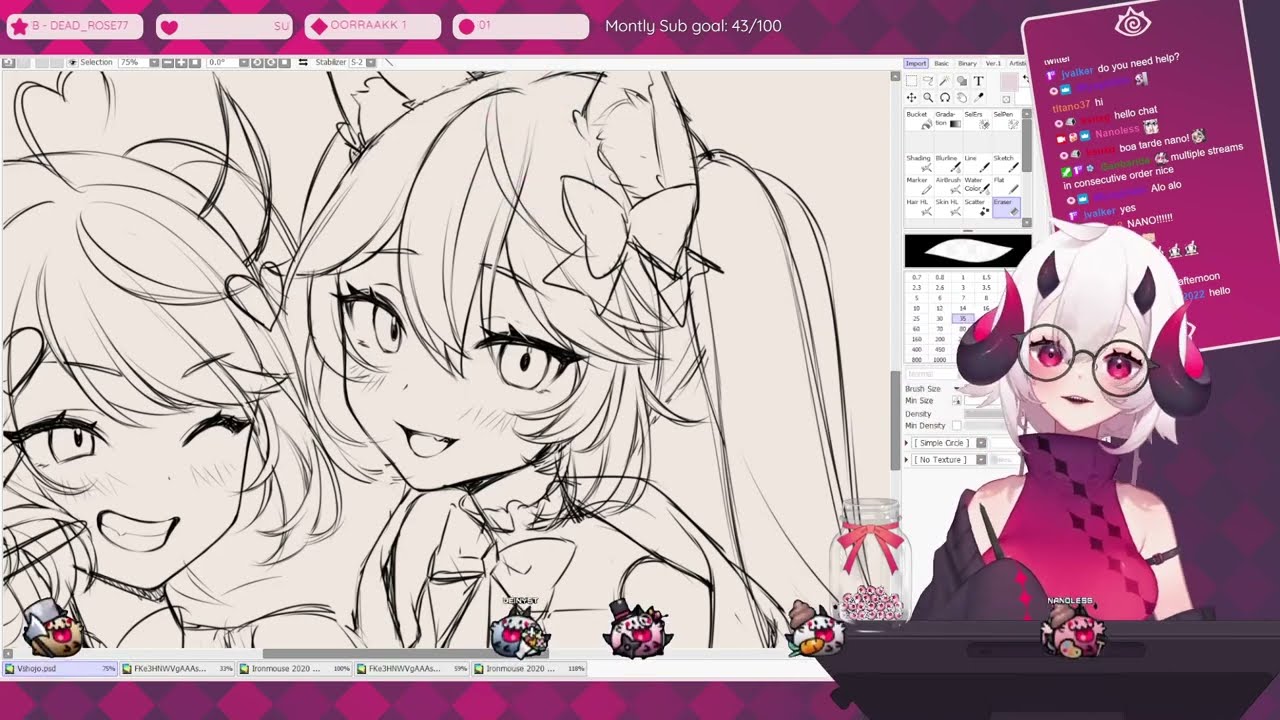Select brush size 35 preset
The image size is (1280, 720).
coord(963,318)
